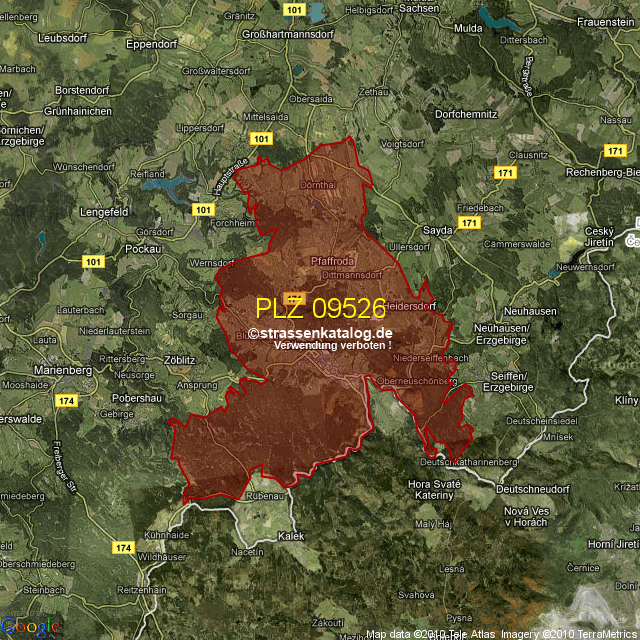Click the 171 shield above Rechenberg-Bienenmühle
640x640 pixels.
coord(615,150)
